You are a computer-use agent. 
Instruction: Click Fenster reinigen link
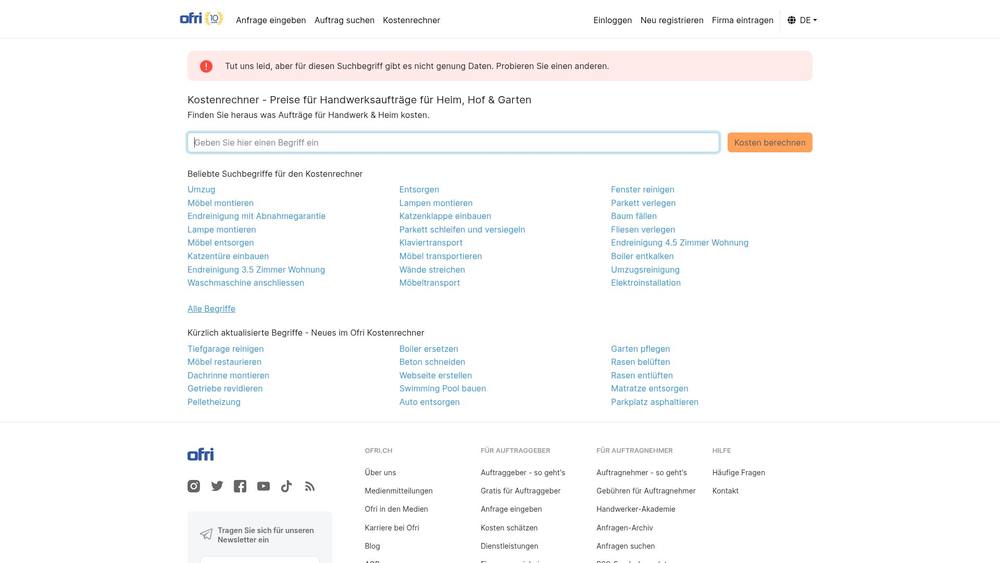(x=642, y=189)
